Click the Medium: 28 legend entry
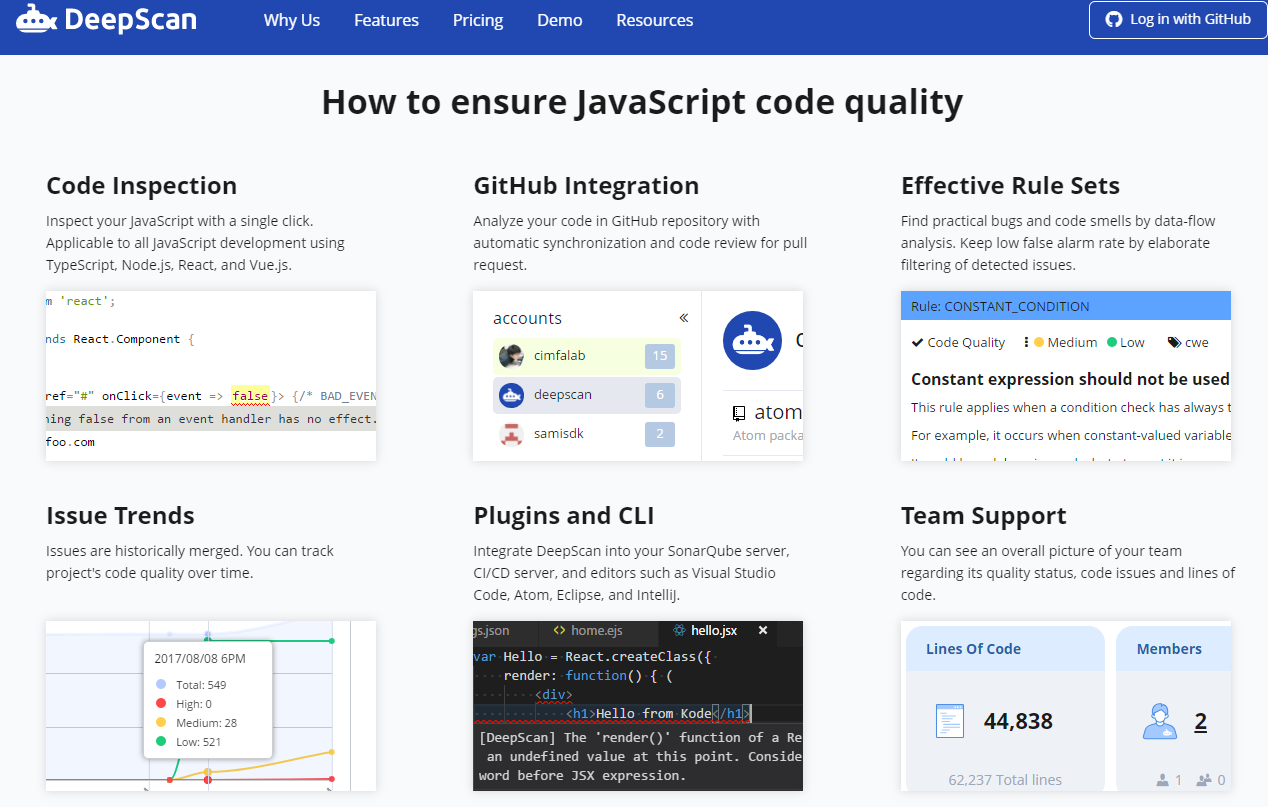Viewport: 1268px width, 807px height. [196, 723]
